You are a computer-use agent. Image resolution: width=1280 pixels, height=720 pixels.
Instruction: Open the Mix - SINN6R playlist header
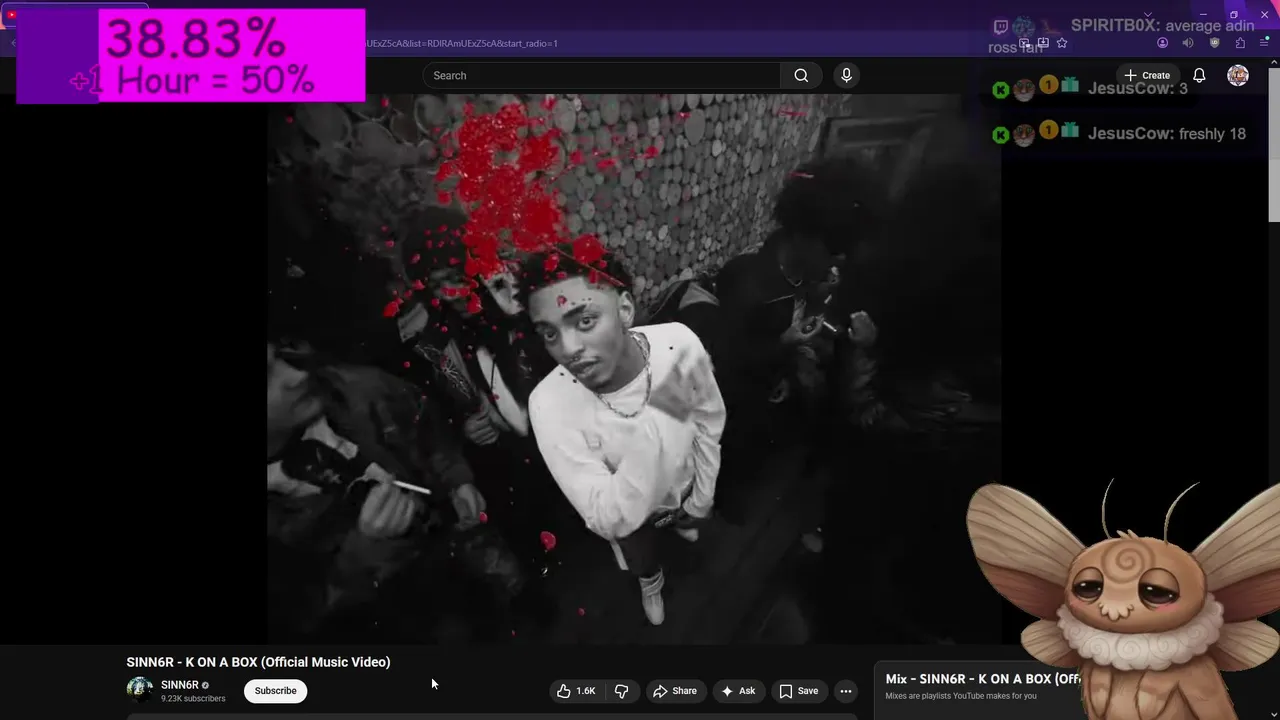tap(983, 679)
